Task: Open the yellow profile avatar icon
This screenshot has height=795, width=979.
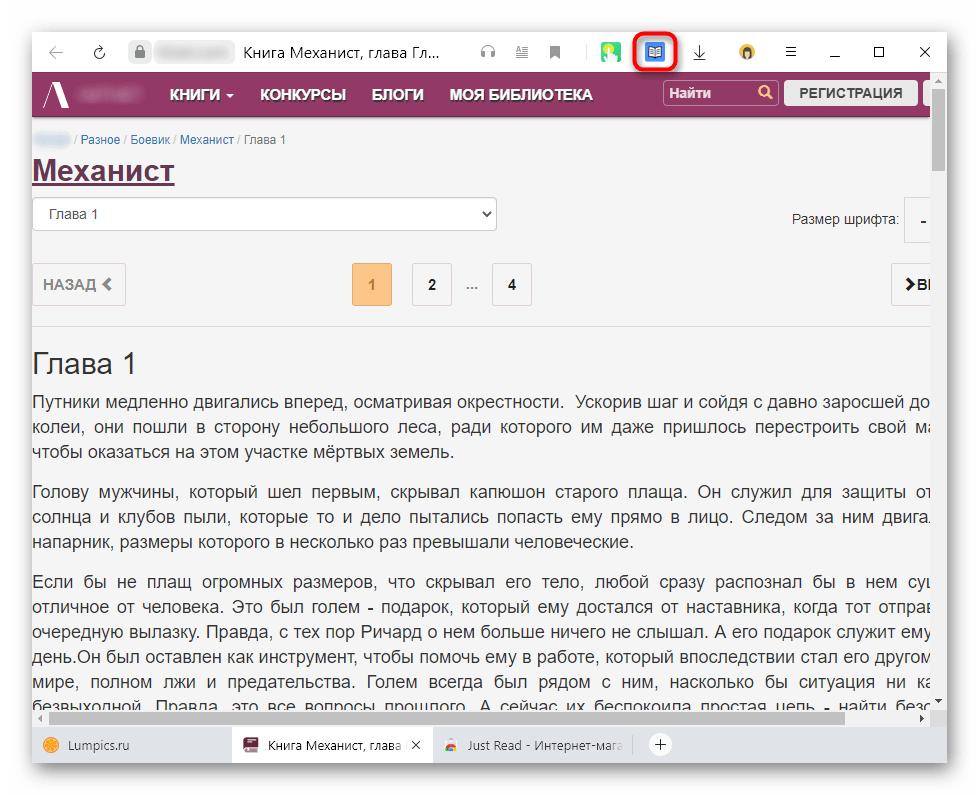Action: coord(747,52)
